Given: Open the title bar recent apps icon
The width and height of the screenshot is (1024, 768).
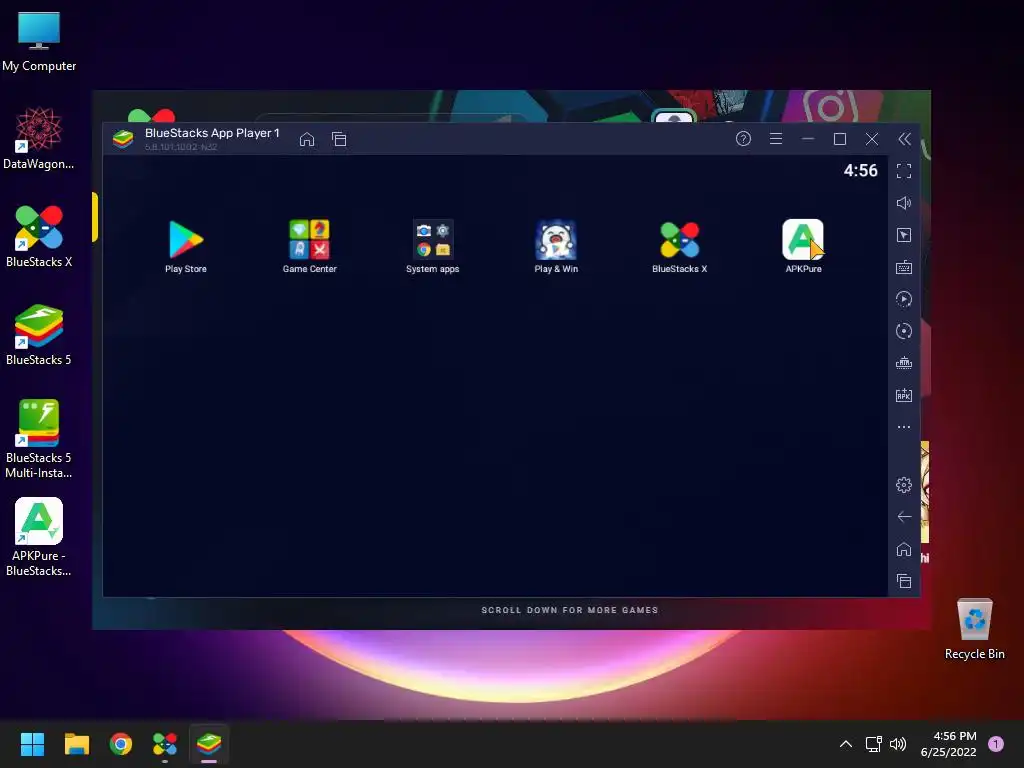Looking at the screenshot, I should (339, 139).
